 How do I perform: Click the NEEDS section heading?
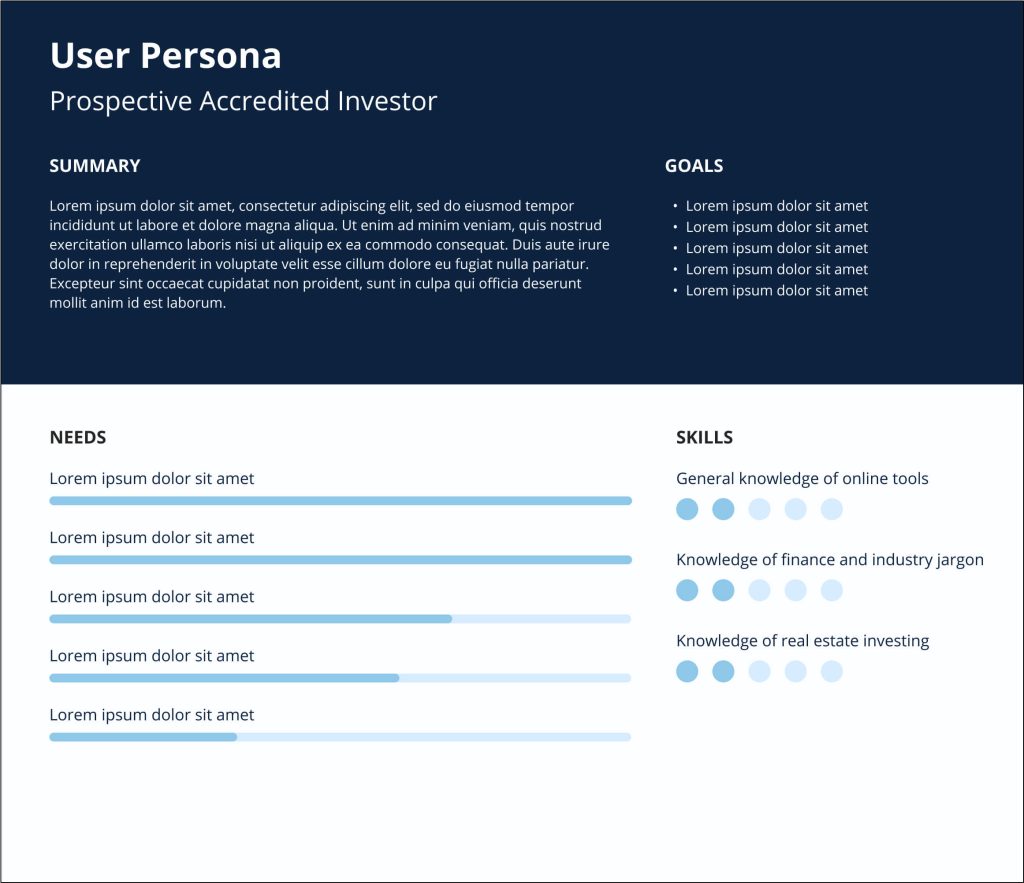click(x=78, y=437)
